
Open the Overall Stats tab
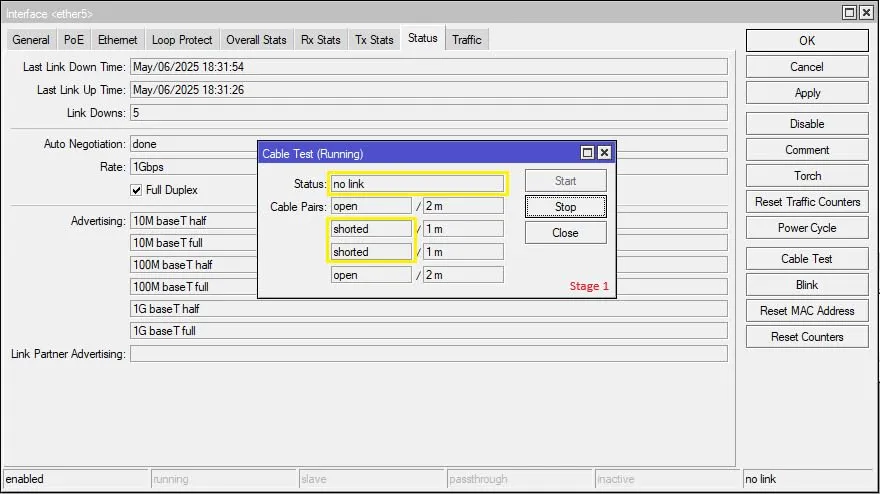point(256,40)
